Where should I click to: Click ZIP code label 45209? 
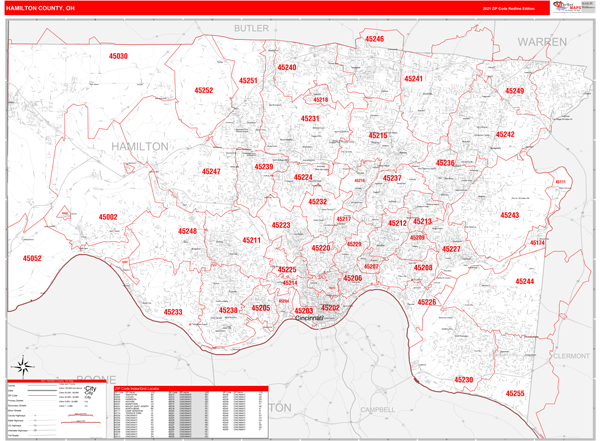417,238
